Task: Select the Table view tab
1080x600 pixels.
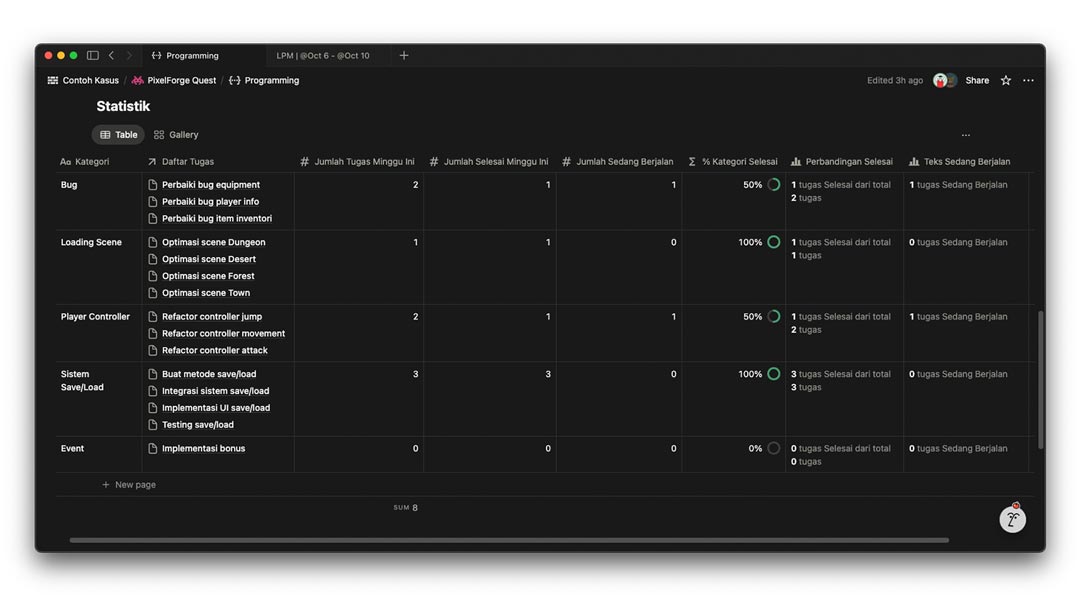Action: [118, 135]
